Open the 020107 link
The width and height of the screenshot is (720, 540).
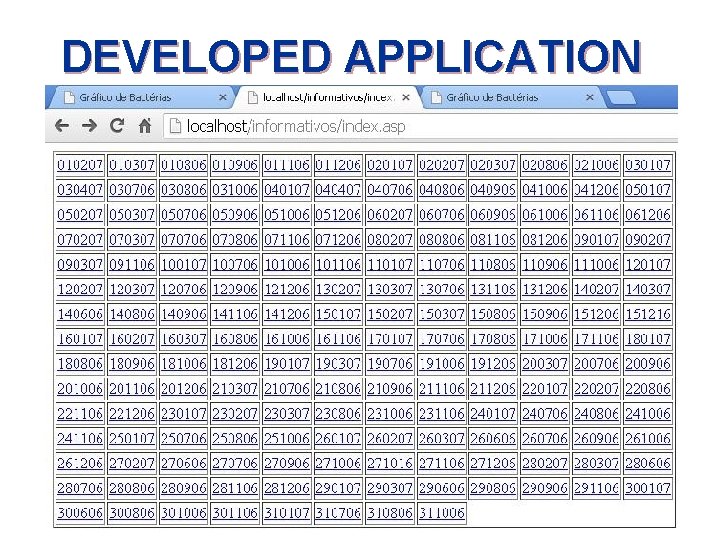click(390, 164)
